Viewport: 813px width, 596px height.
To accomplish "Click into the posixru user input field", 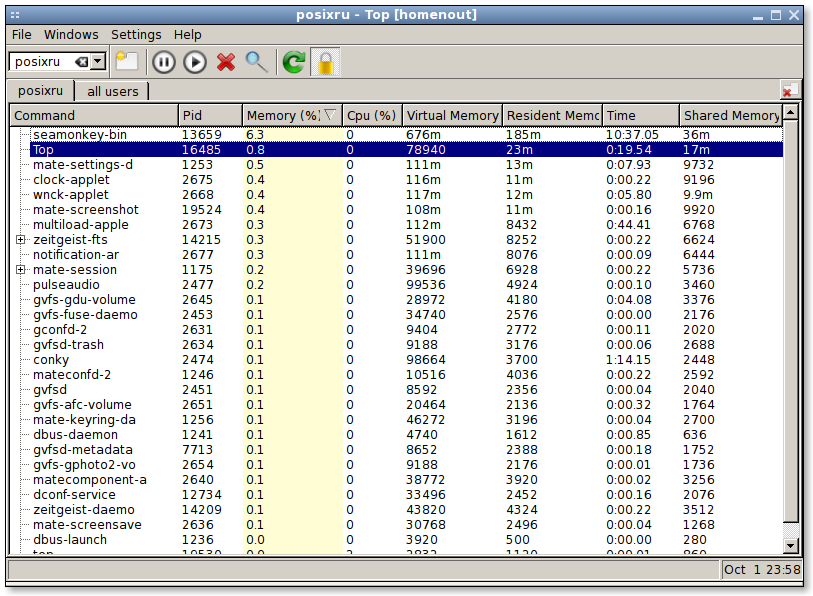I will click(41, 62).
